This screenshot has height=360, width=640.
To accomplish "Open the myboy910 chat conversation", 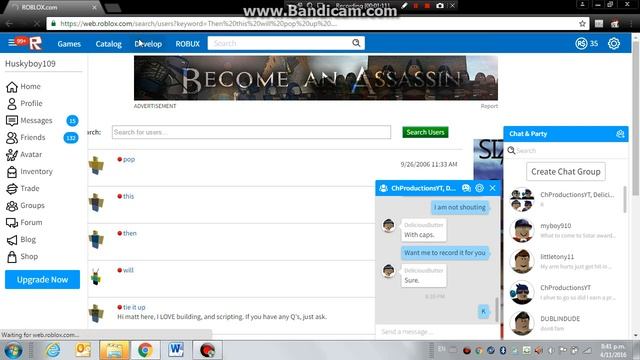I will (566, 230).
